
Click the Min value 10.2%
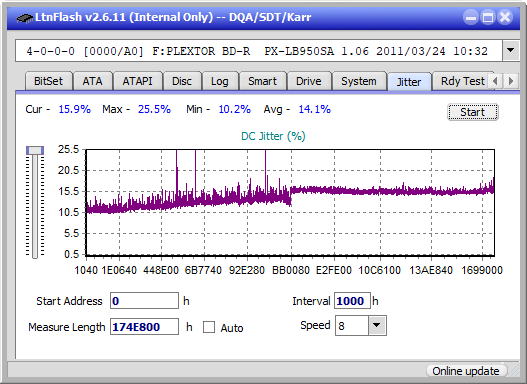pos(235,109)
